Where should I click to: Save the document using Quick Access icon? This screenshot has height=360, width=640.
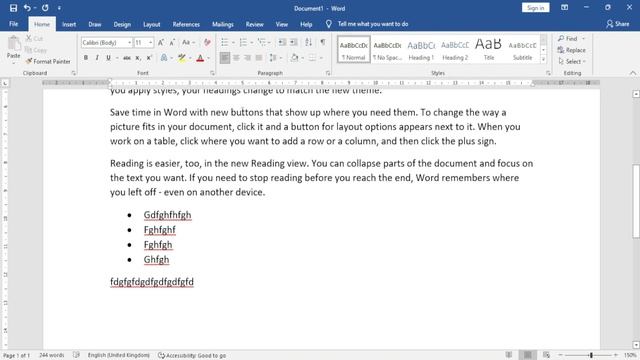(13, 8)
